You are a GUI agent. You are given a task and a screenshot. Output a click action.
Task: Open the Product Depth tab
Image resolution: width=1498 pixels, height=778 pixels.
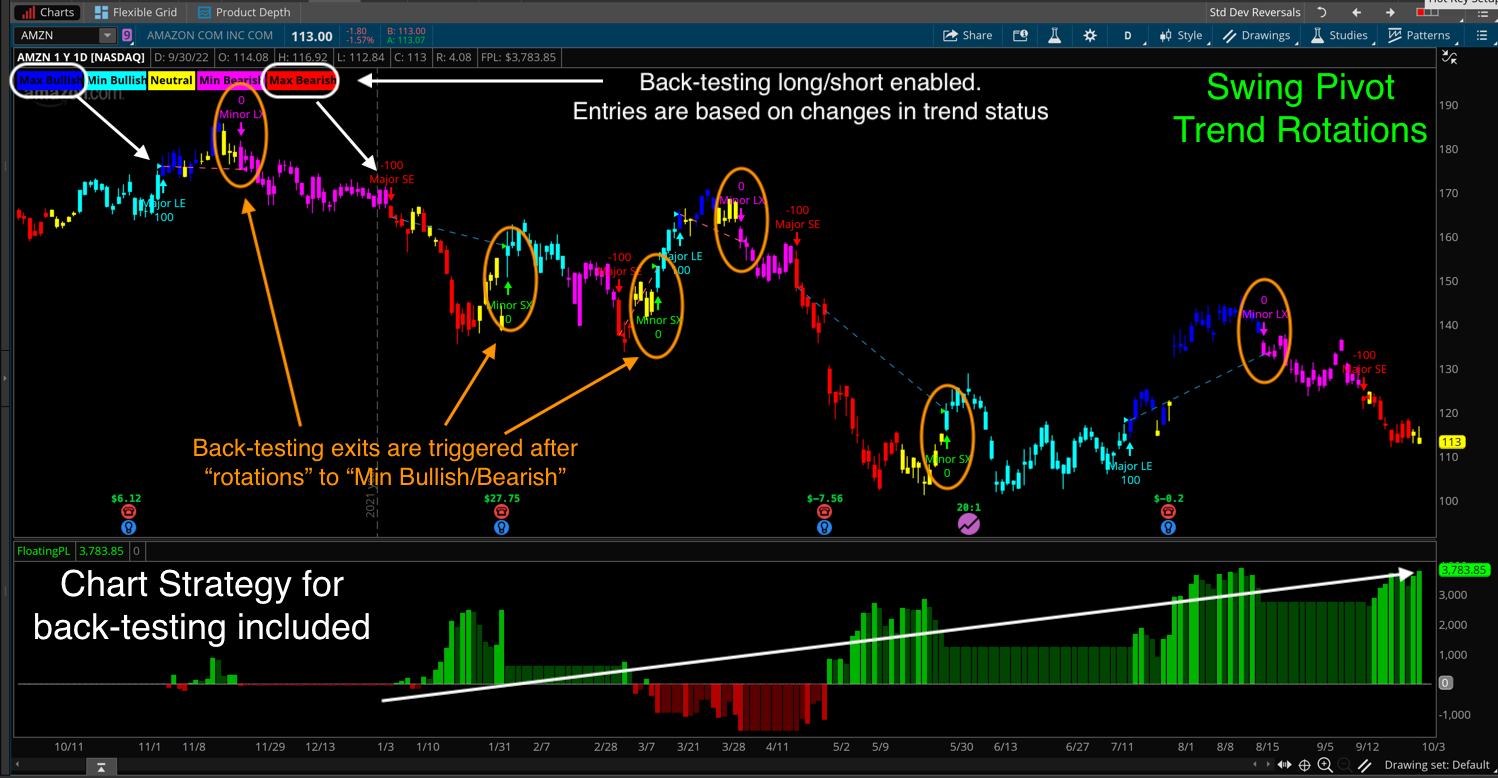tap(244, 12)
